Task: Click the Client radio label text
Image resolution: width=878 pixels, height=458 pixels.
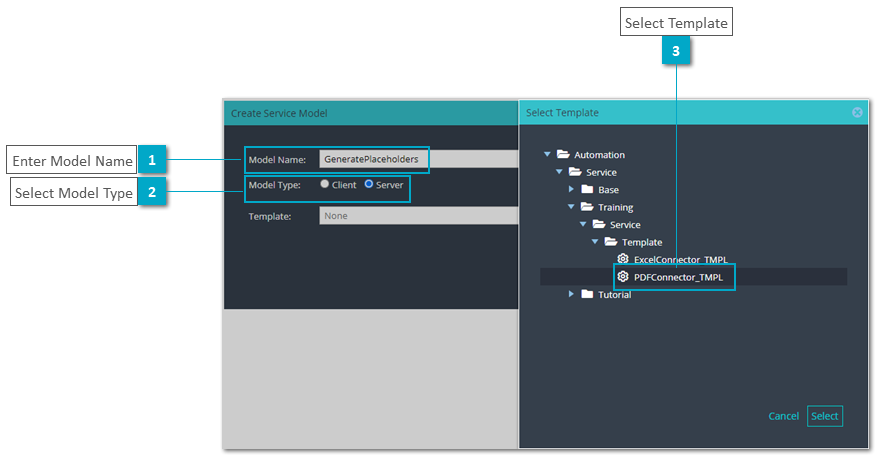Action: (x=344, y=185)
